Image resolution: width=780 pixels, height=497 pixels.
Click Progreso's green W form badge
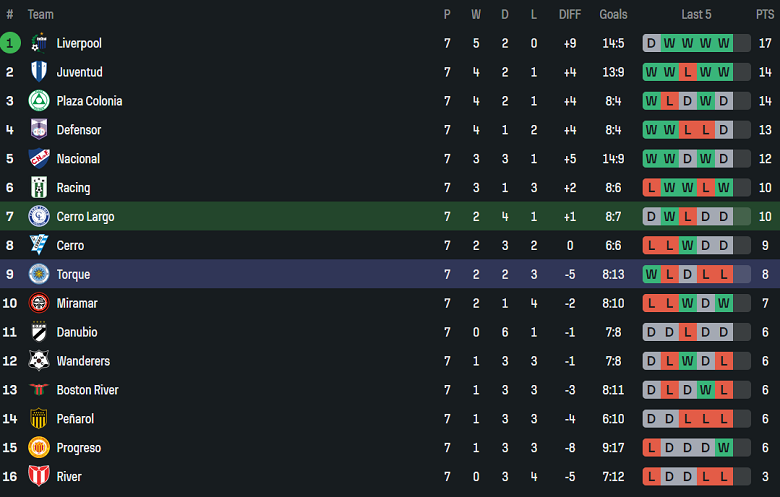tap(724, 448)
